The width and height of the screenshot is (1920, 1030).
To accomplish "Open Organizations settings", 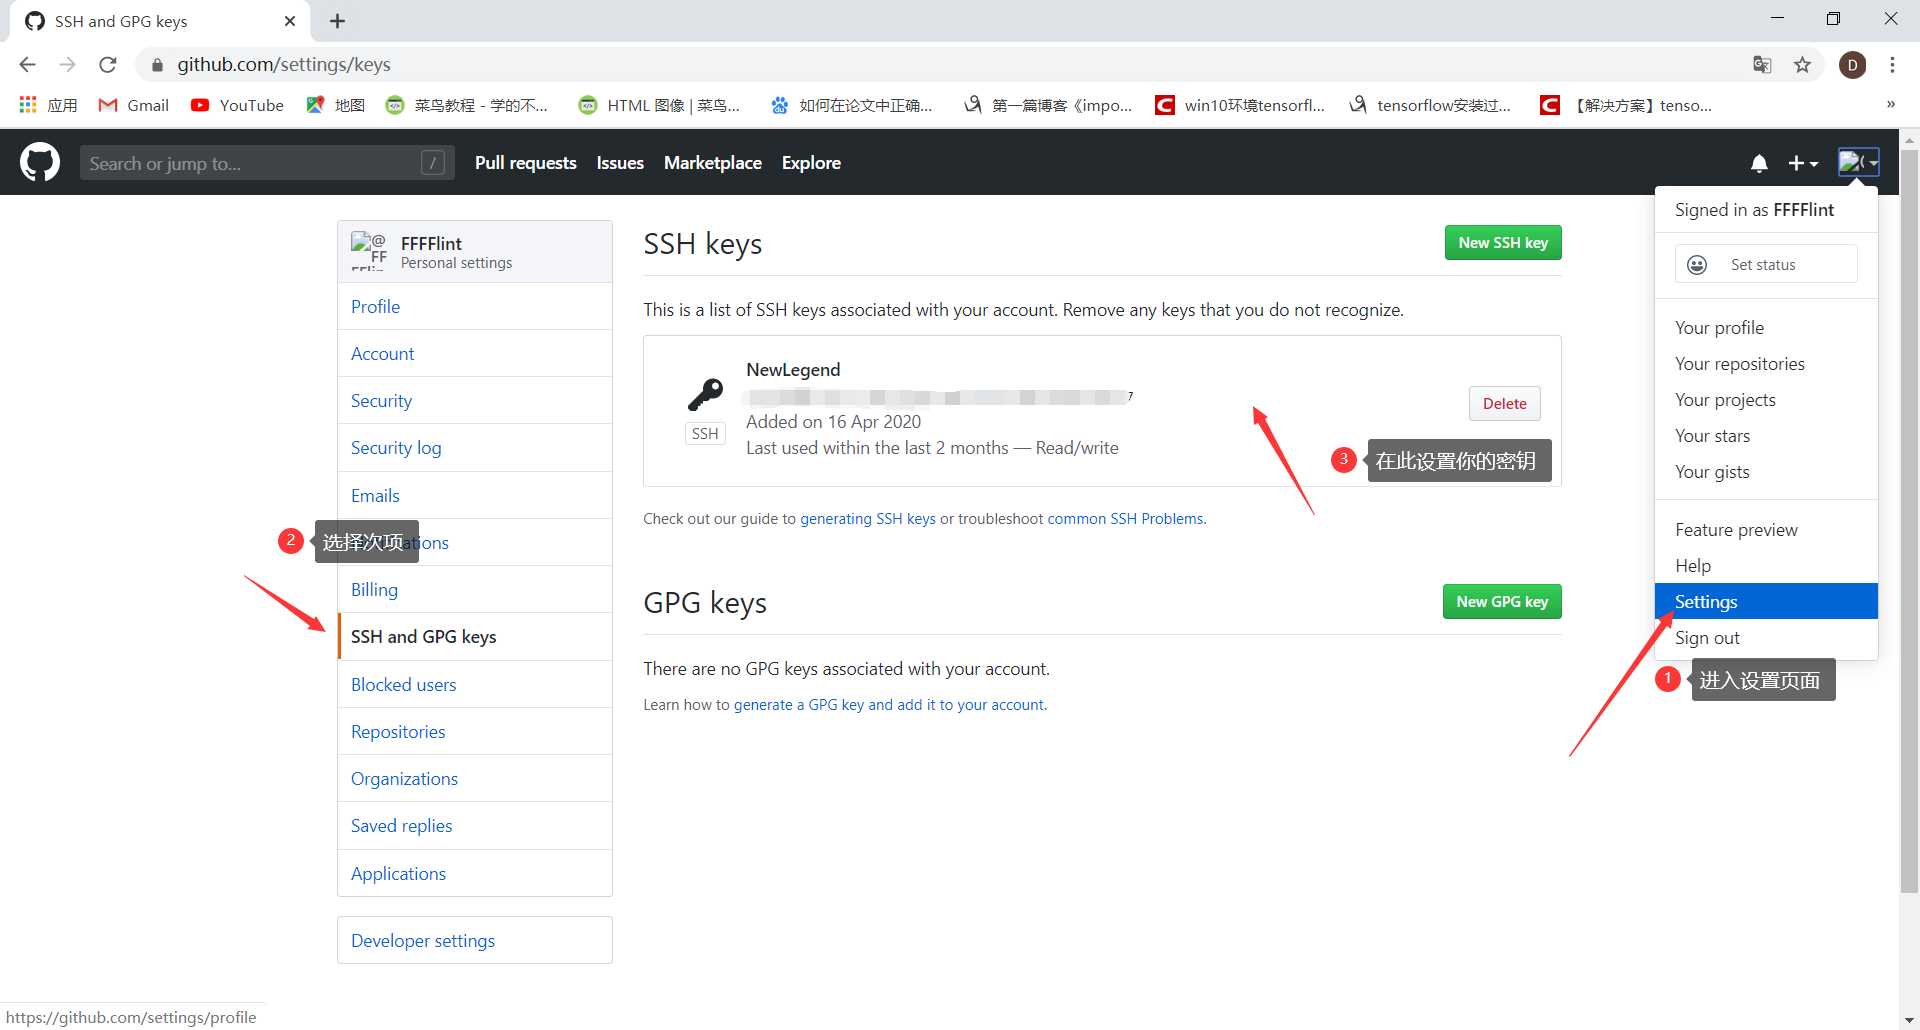I will tap(475, 779).
